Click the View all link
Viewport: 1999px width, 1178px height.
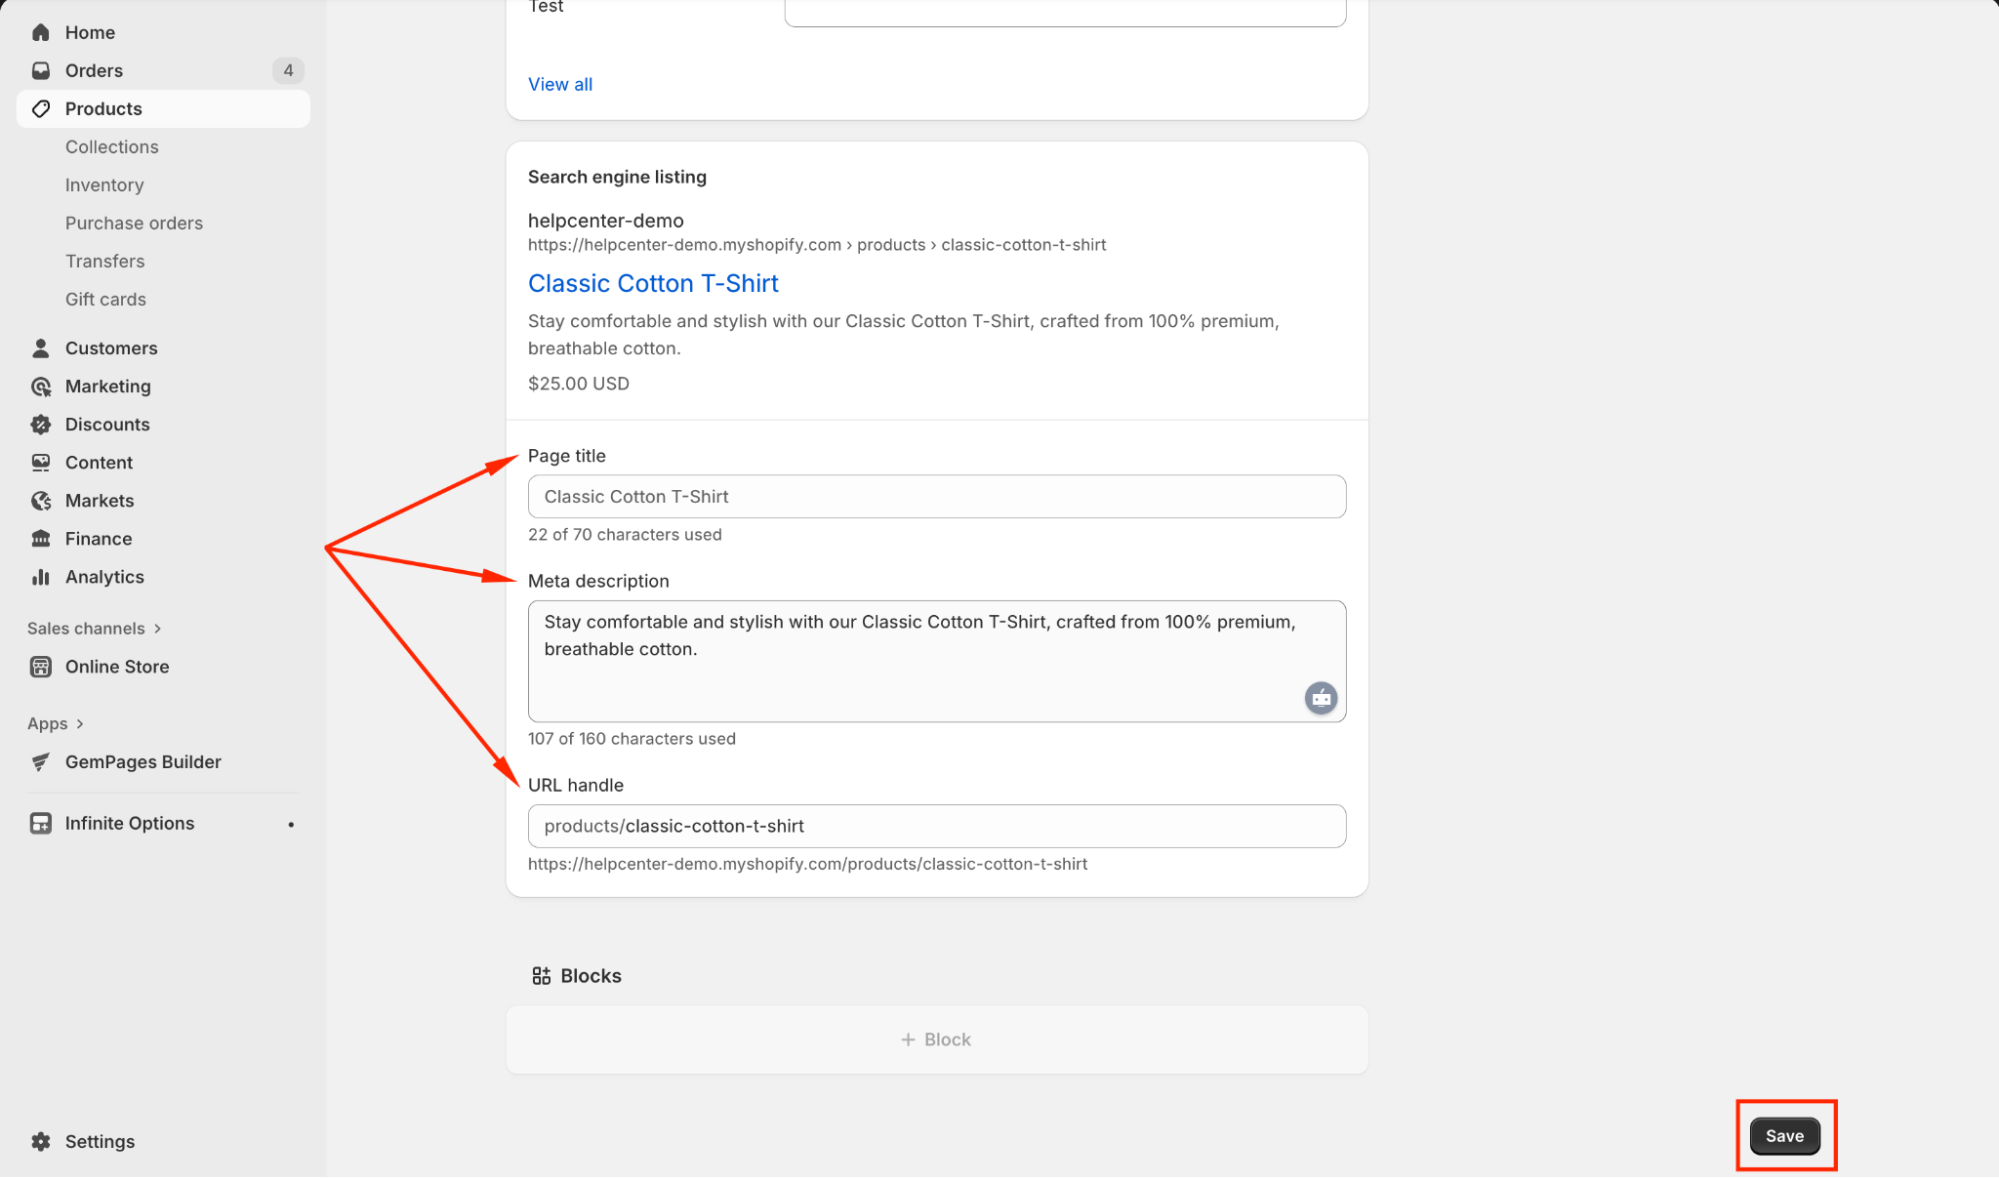[560, 84]
